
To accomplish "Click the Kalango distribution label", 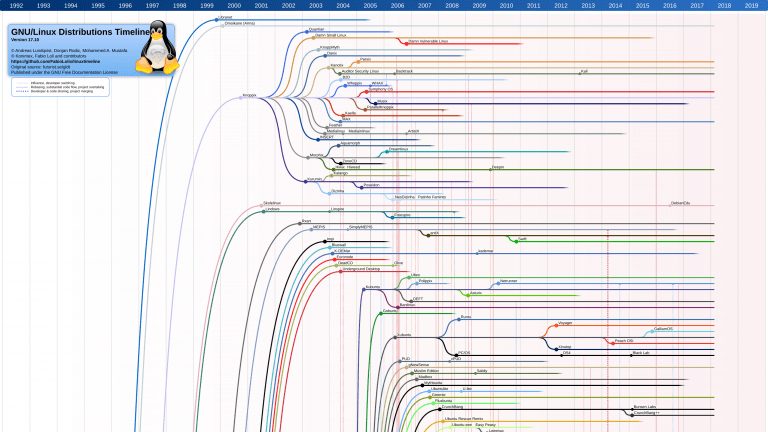I will (340, 173).
